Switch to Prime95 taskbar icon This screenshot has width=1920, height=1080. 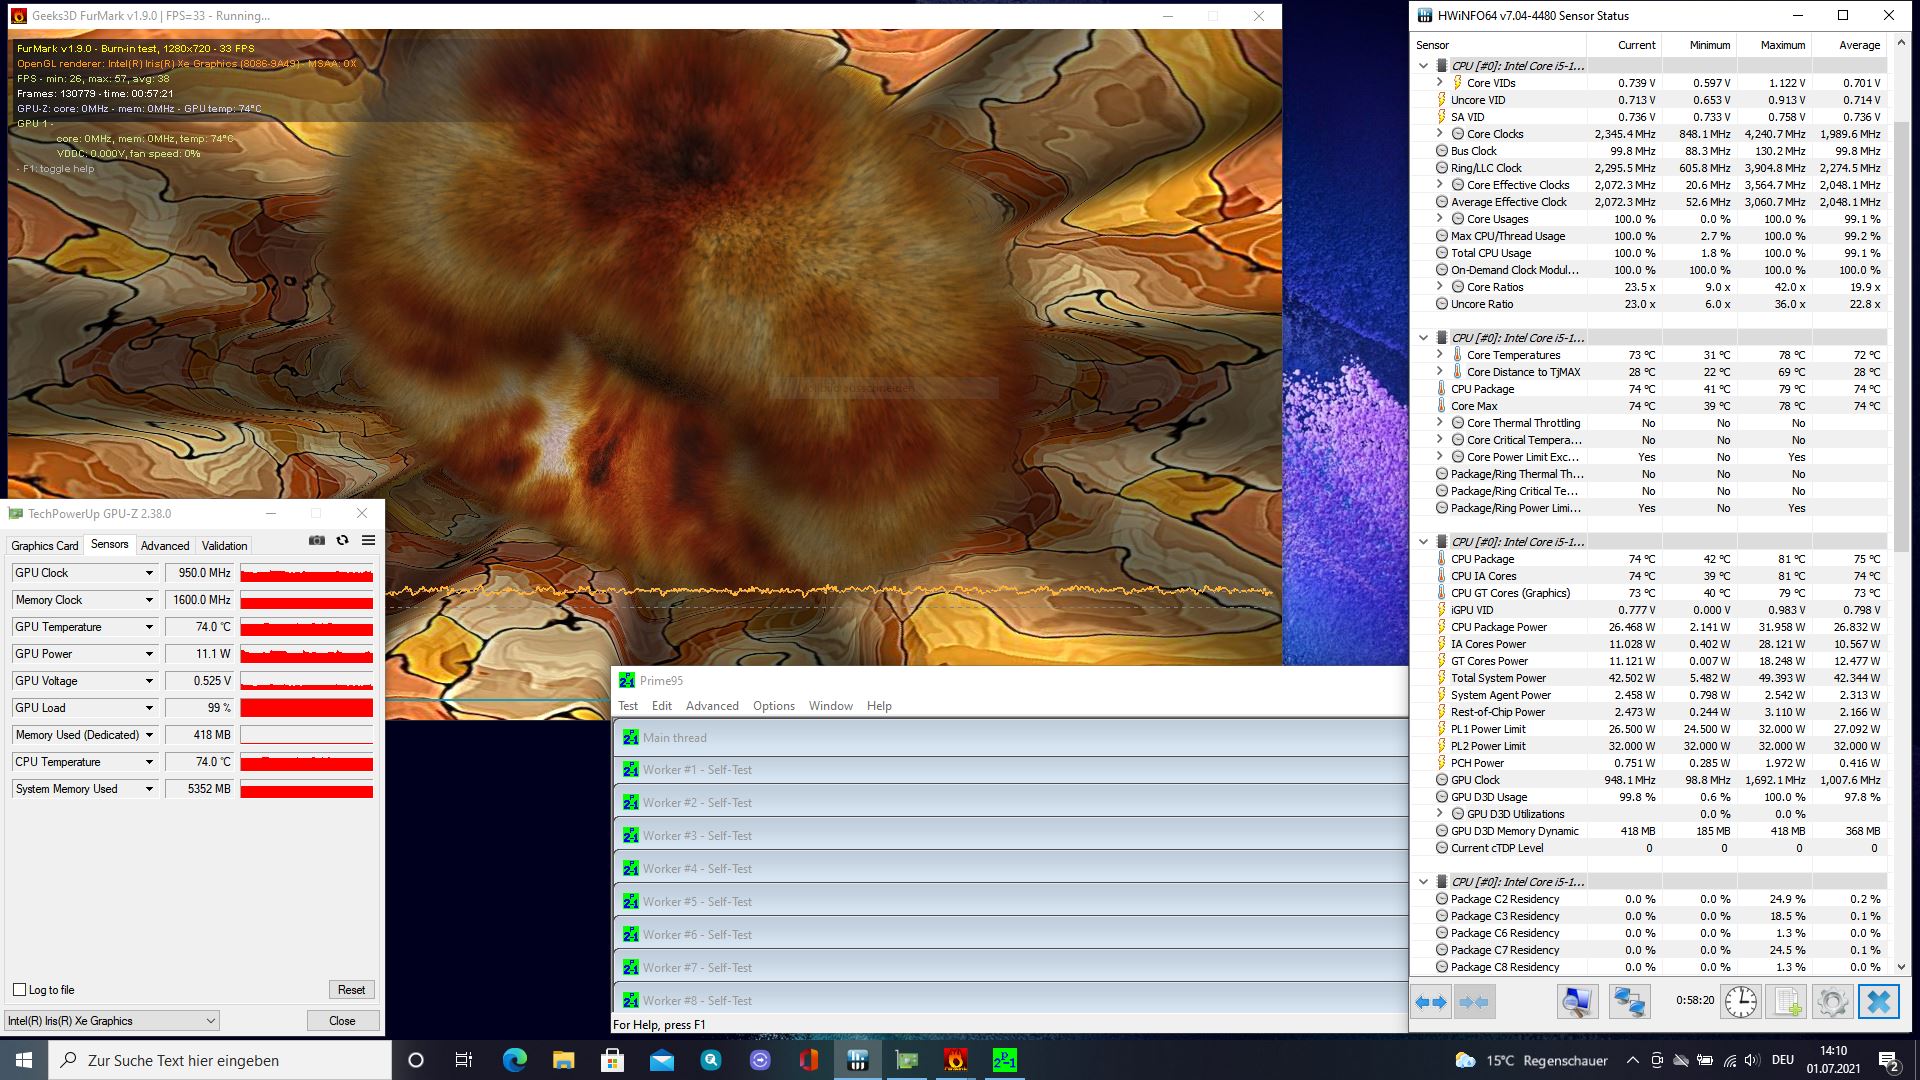click(x=1004, y=1060)
